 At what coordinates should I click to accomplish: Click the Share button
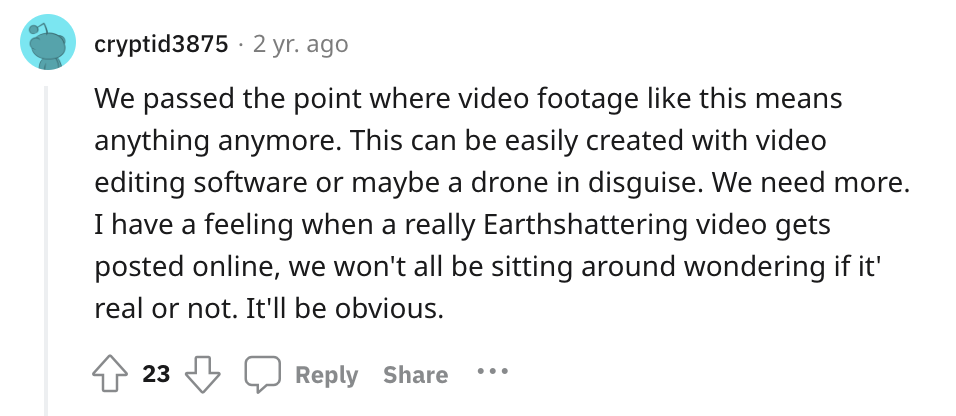tap(415, 375)
